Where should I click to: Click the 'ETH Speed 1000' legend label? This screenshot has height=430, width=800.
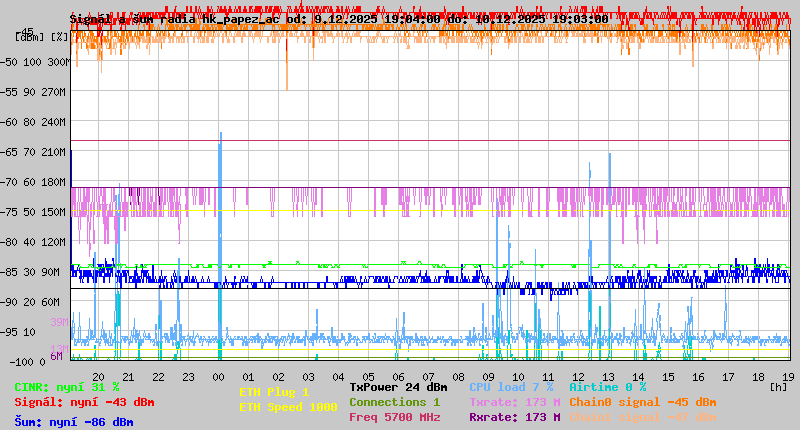point(288,407)
